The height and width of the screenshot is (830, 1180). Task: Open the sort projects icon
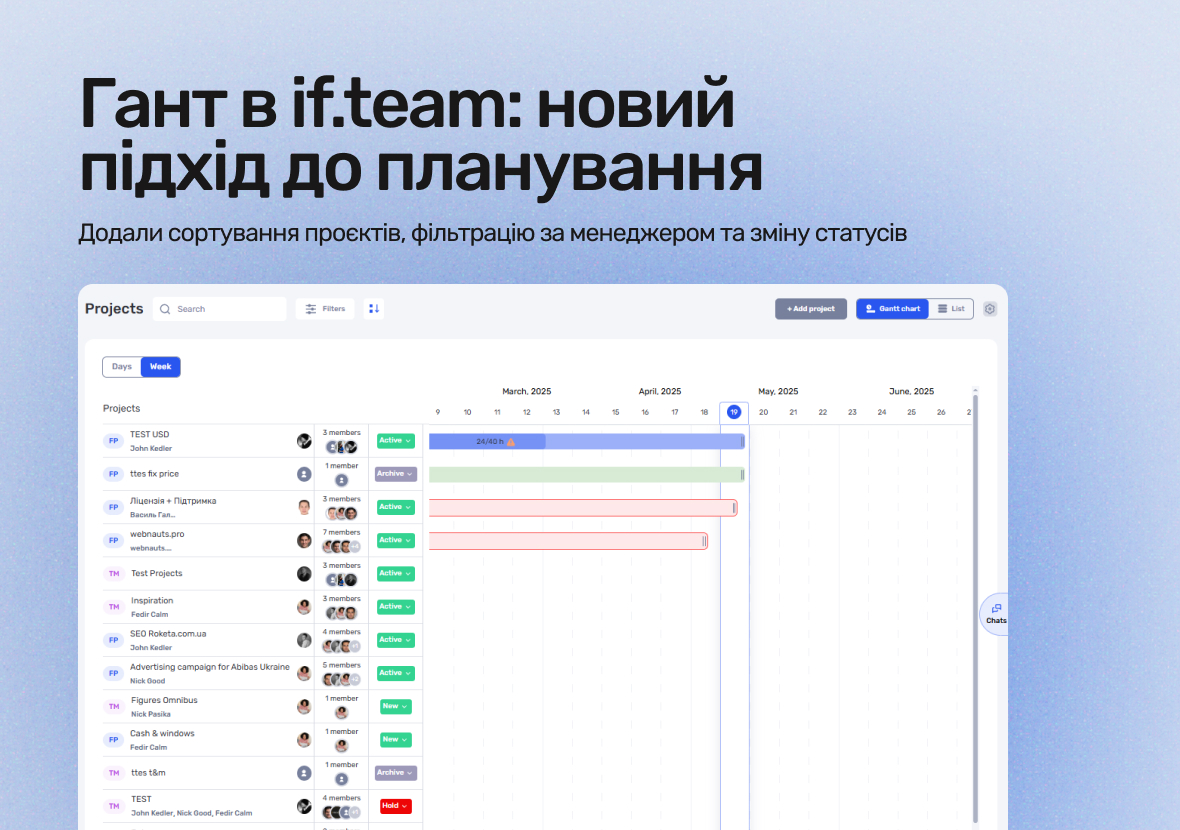click(374, 309)
